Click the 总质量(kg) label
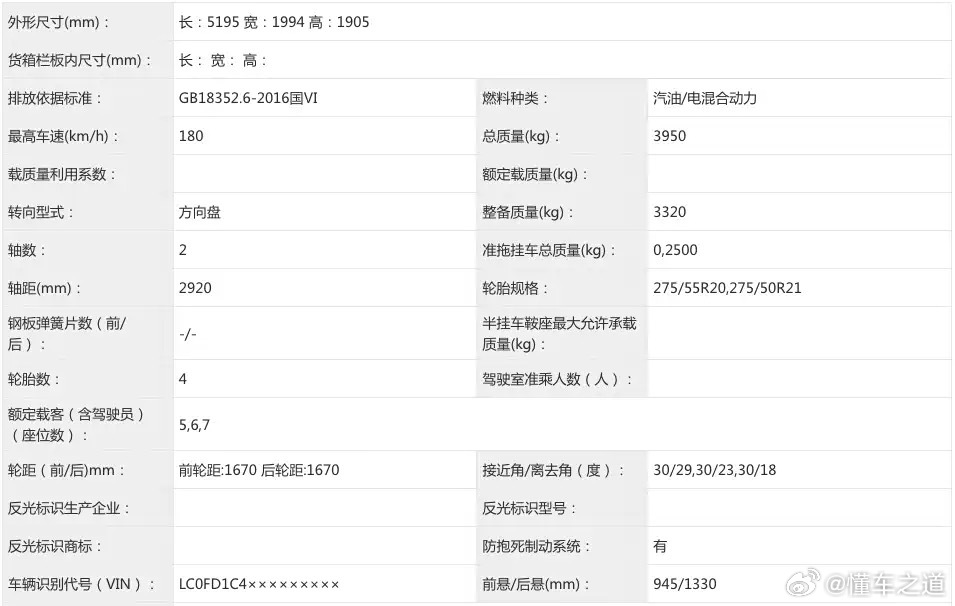 click(x=521, y=136)
